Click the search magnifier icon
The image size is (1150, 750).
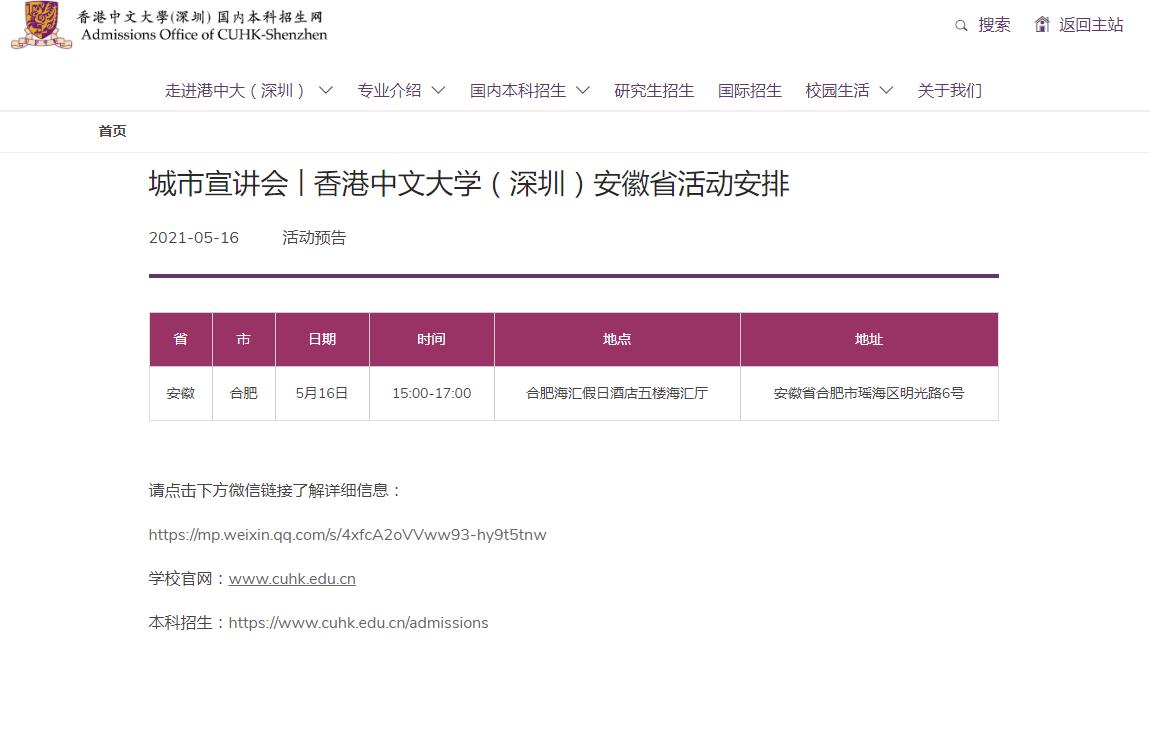coord(961,26)
